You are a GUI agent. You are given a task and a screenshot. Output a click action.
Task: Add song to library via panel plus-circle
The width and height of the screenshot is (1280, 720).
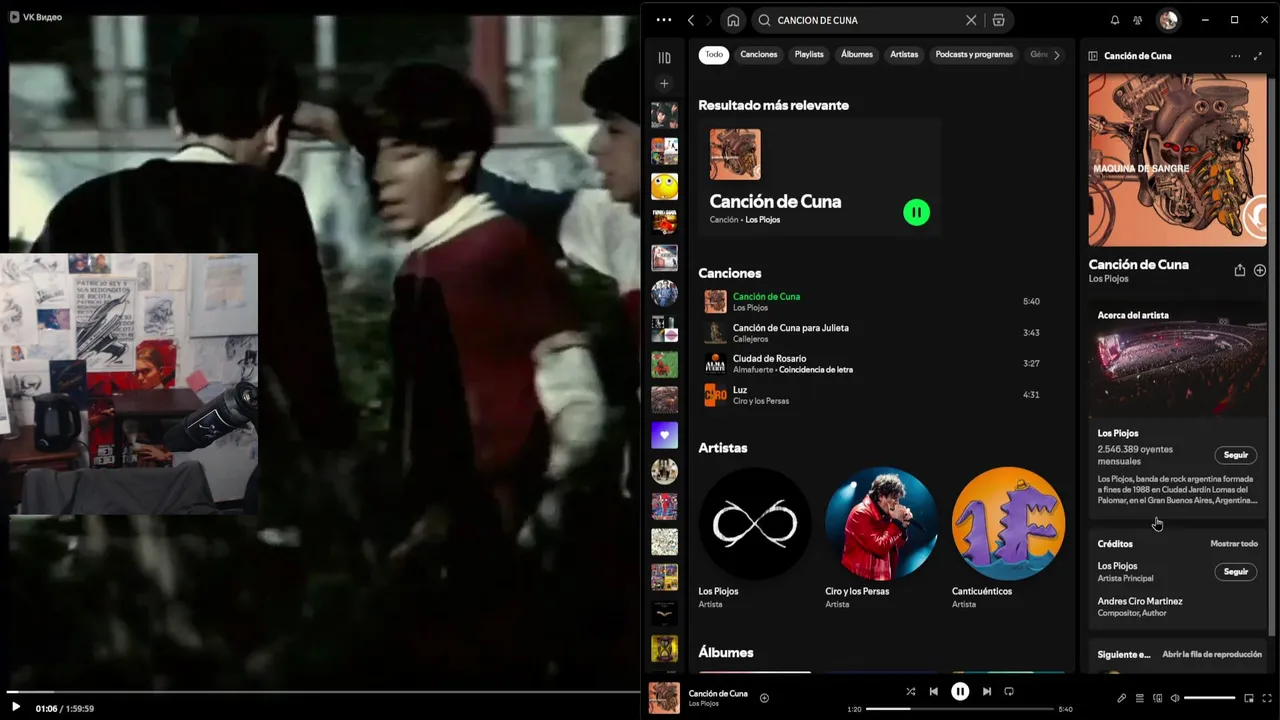pyautogui.click(x=1260, y=270)
